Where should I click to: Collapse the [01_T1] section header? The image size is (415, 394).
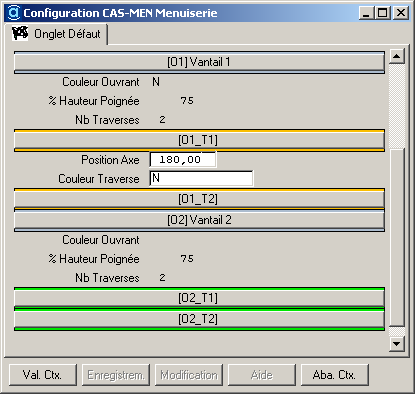click(x=199, y=140)
